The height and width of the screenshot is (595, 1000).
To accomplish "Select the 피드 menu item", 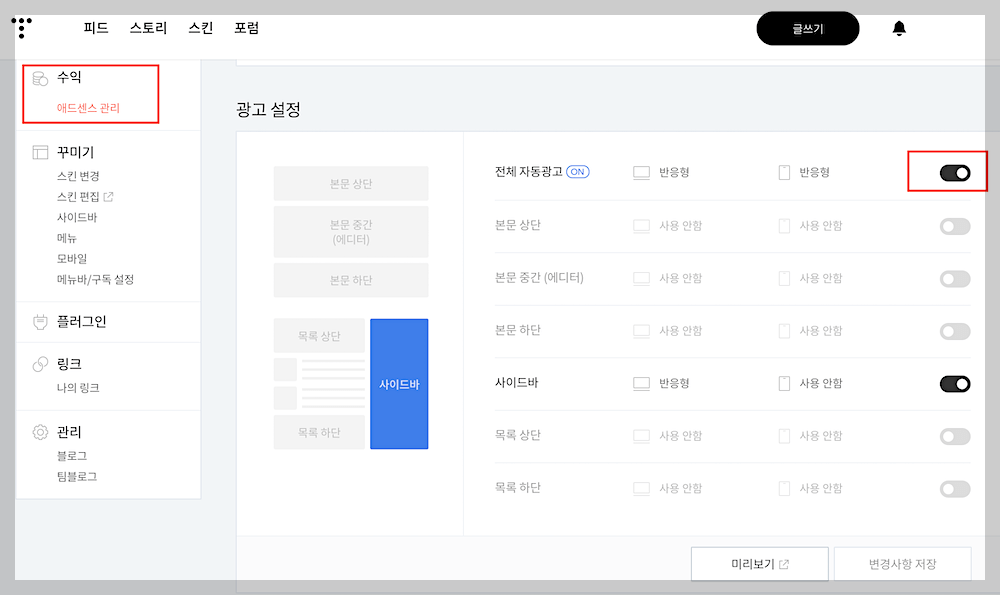I will (x=94, y=28).
